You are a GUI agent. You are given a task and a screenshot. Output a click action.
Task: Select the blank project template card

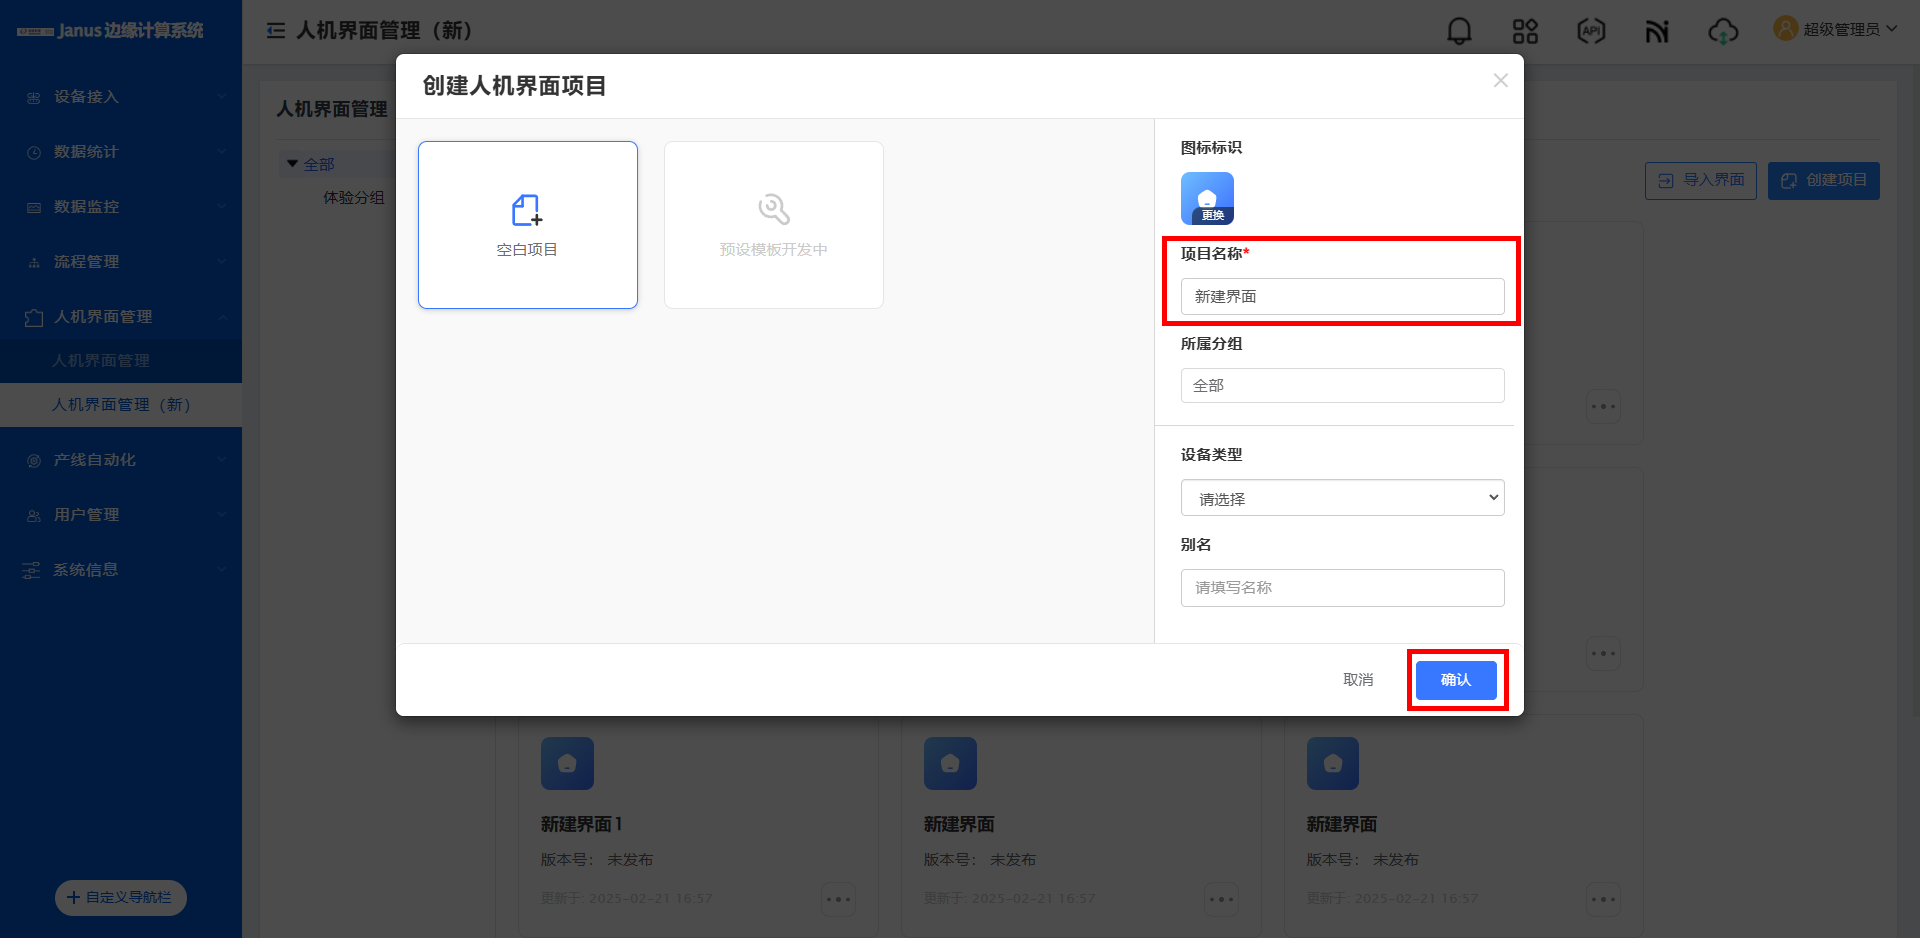528,225
